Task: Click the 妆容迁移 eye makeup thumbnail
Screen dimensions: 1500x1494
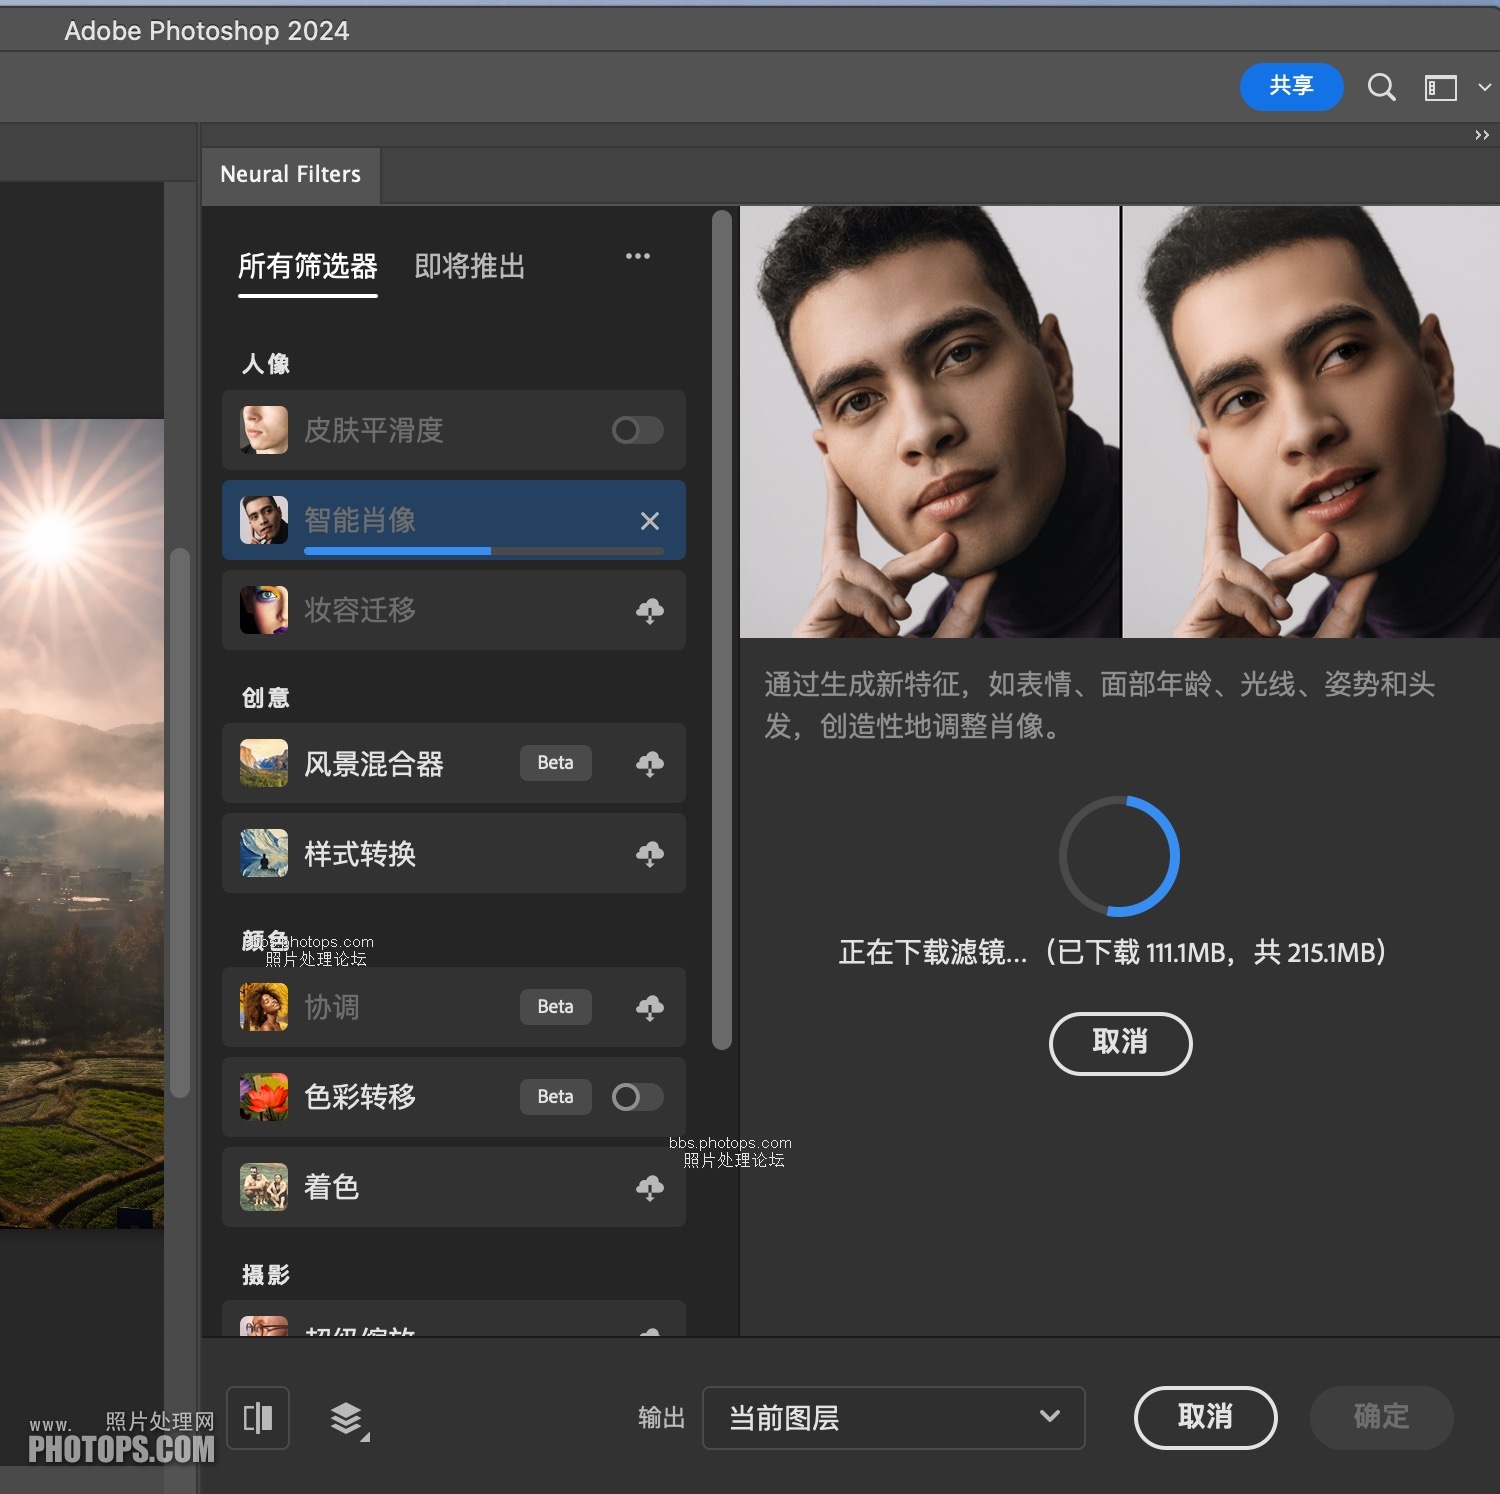Action: (x=264, y=610)
